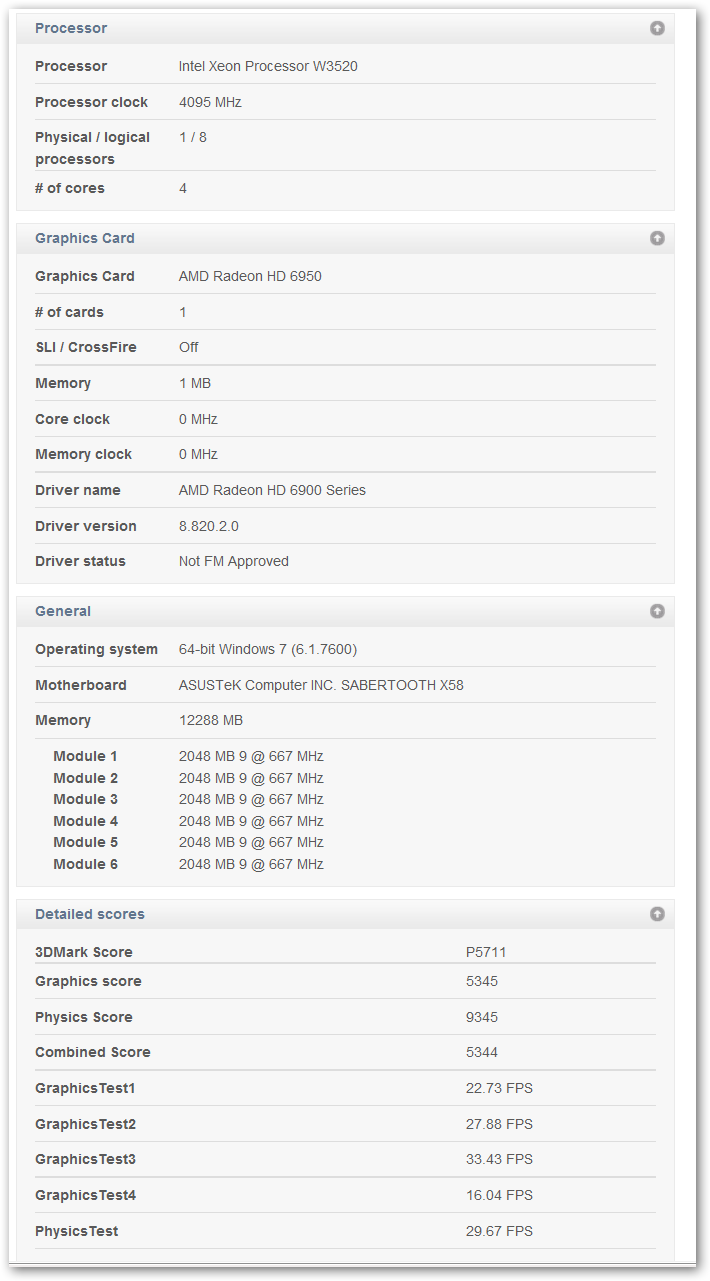Click the Detailed scores header title

click(90, 914)
